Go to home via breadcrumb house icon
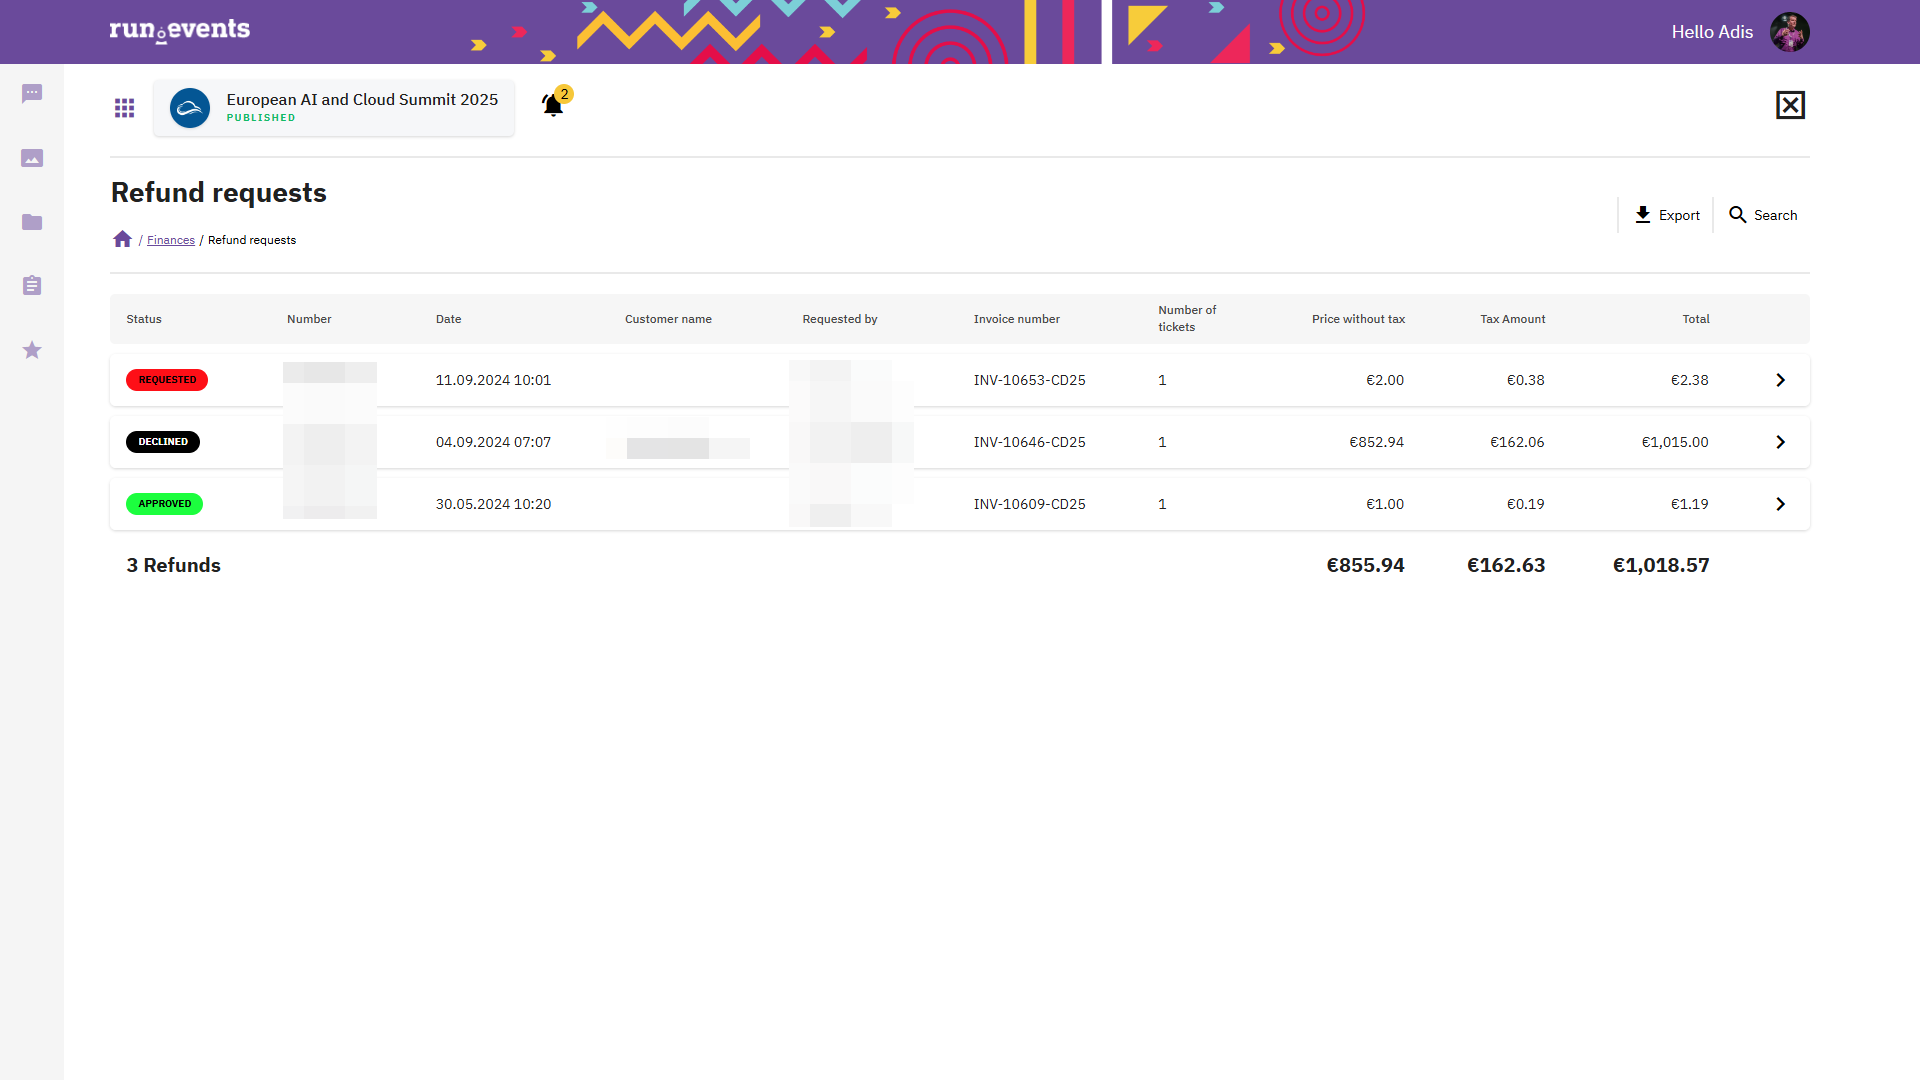Screen dimensions: 1920x1080 [x=122, y=239]
